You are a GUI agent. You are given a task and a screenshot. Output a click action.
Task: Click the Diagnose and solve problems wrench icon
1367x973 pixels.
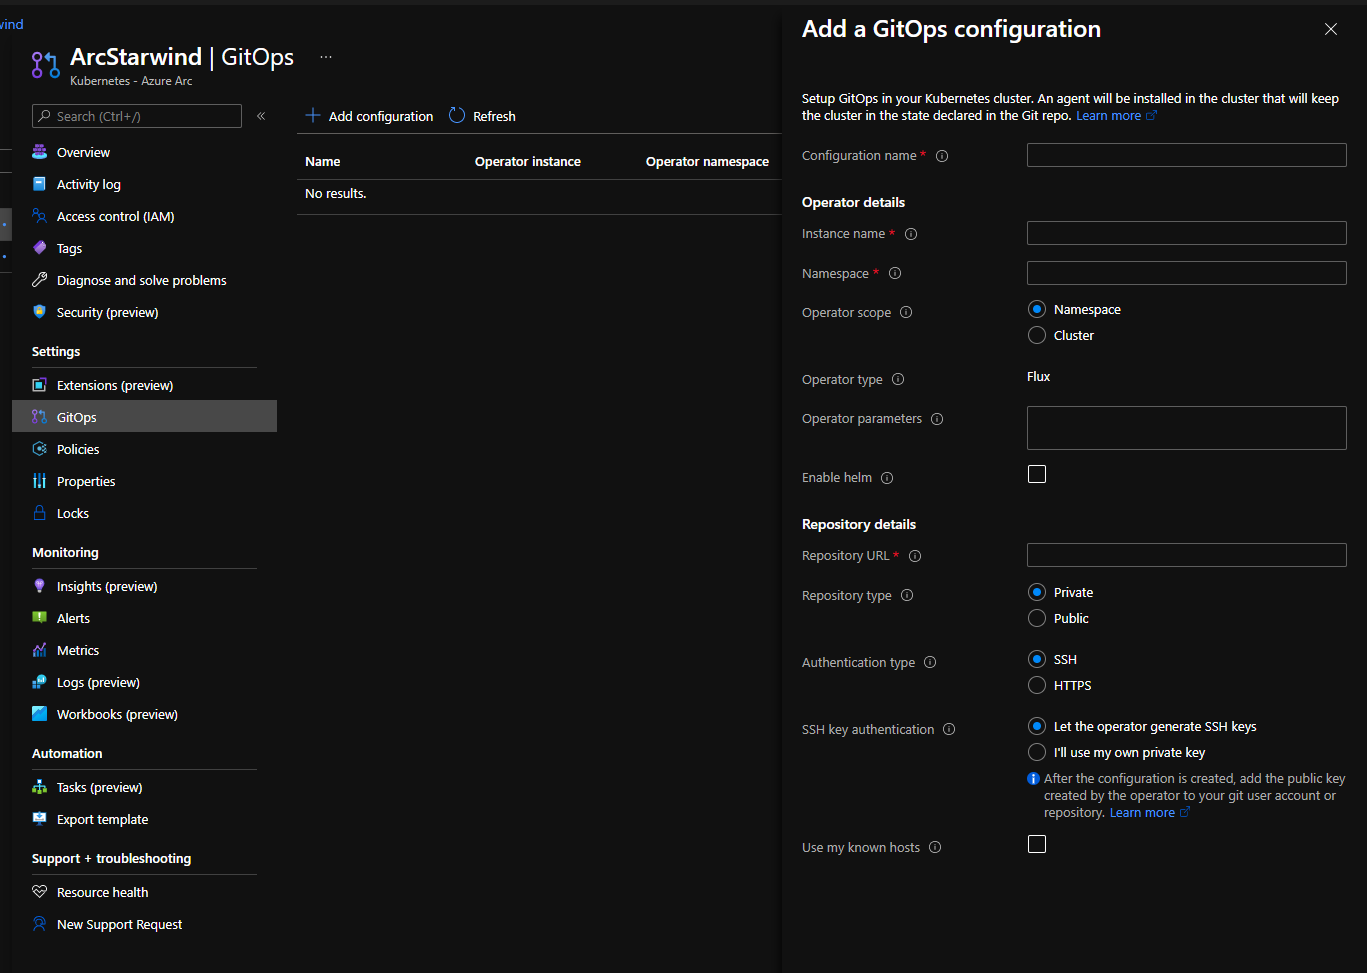(39, 280)
